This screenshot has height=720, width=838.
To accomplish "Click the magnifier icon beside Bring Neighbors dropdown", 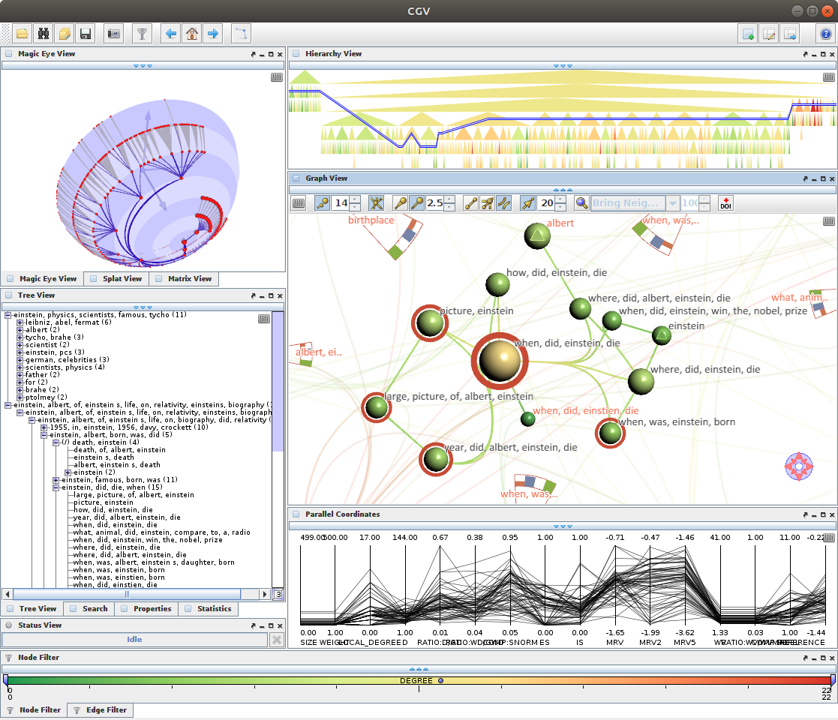I will [x=581, y=203].
